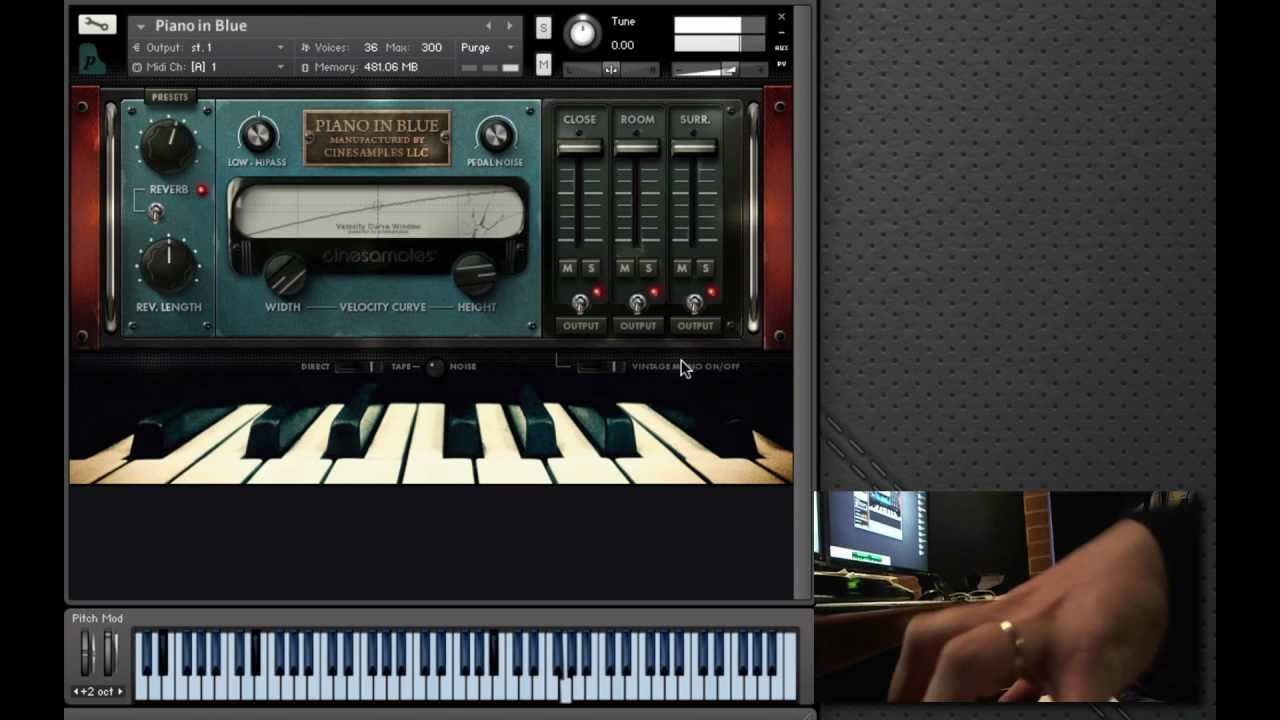The image size is (1280, 720).
Task: Mute the Surr. mic channel
Action: [682, 268]
